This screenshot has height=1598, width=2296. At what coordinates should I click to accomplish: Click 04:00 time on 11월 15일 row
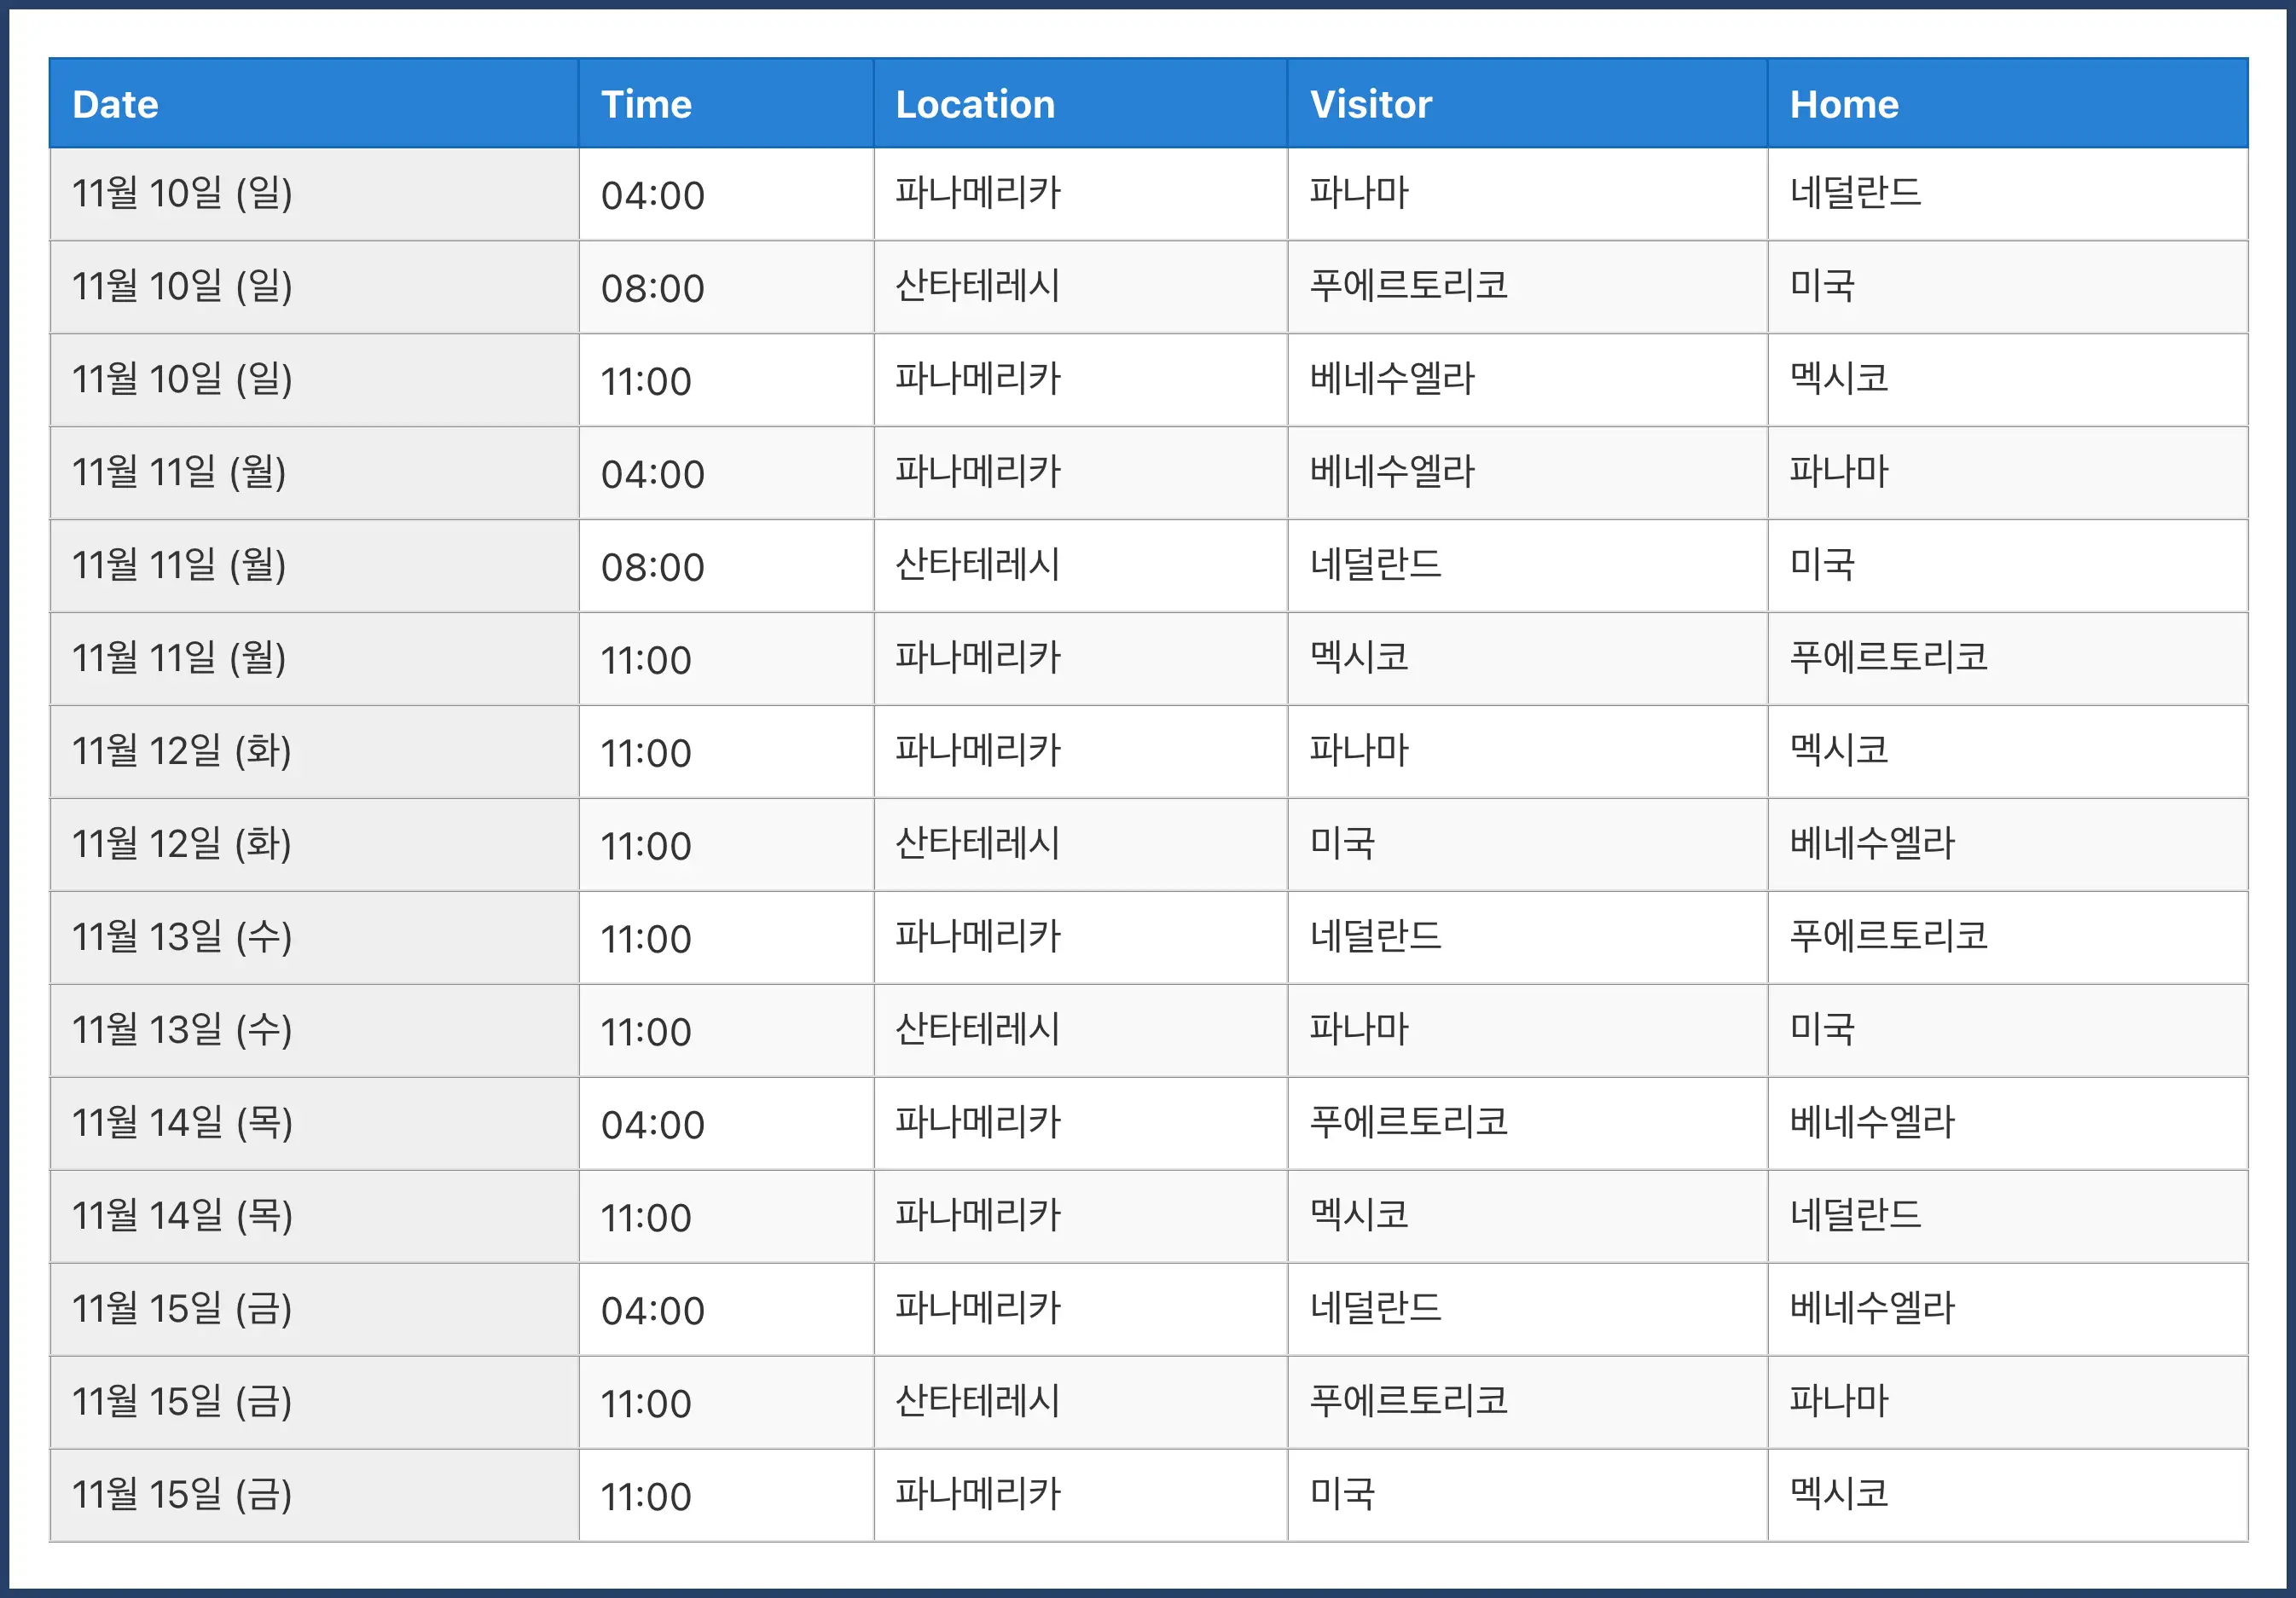[653, 1311]
